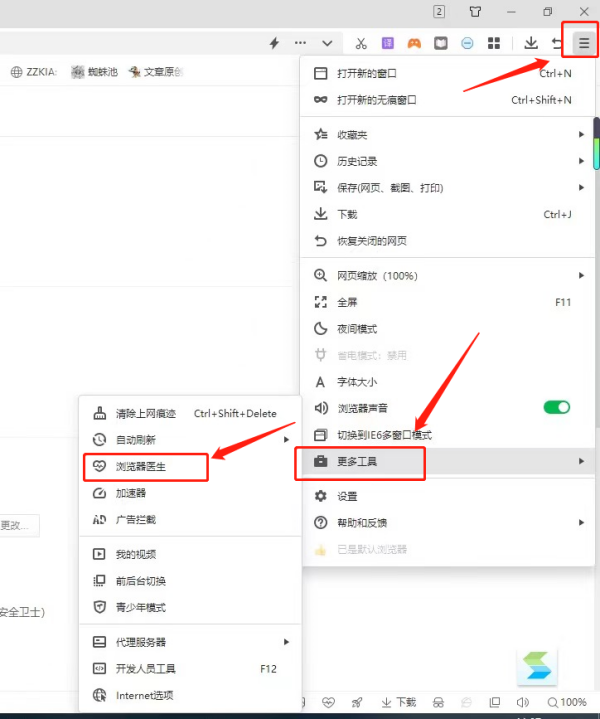Click the scissors screenshot icon in toolbar

[361, 43]
